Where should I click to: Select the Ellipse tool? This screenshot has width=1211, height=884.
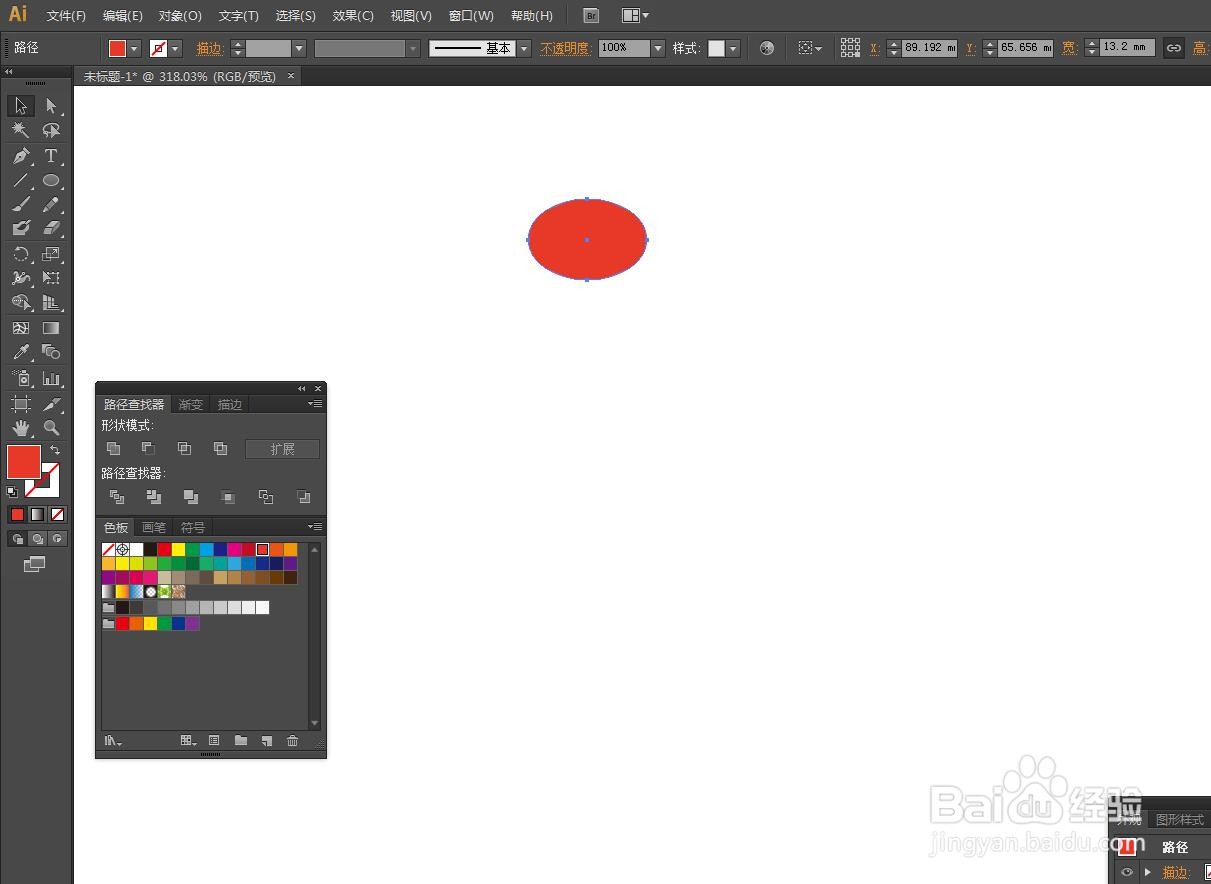(x=51, y=181)
